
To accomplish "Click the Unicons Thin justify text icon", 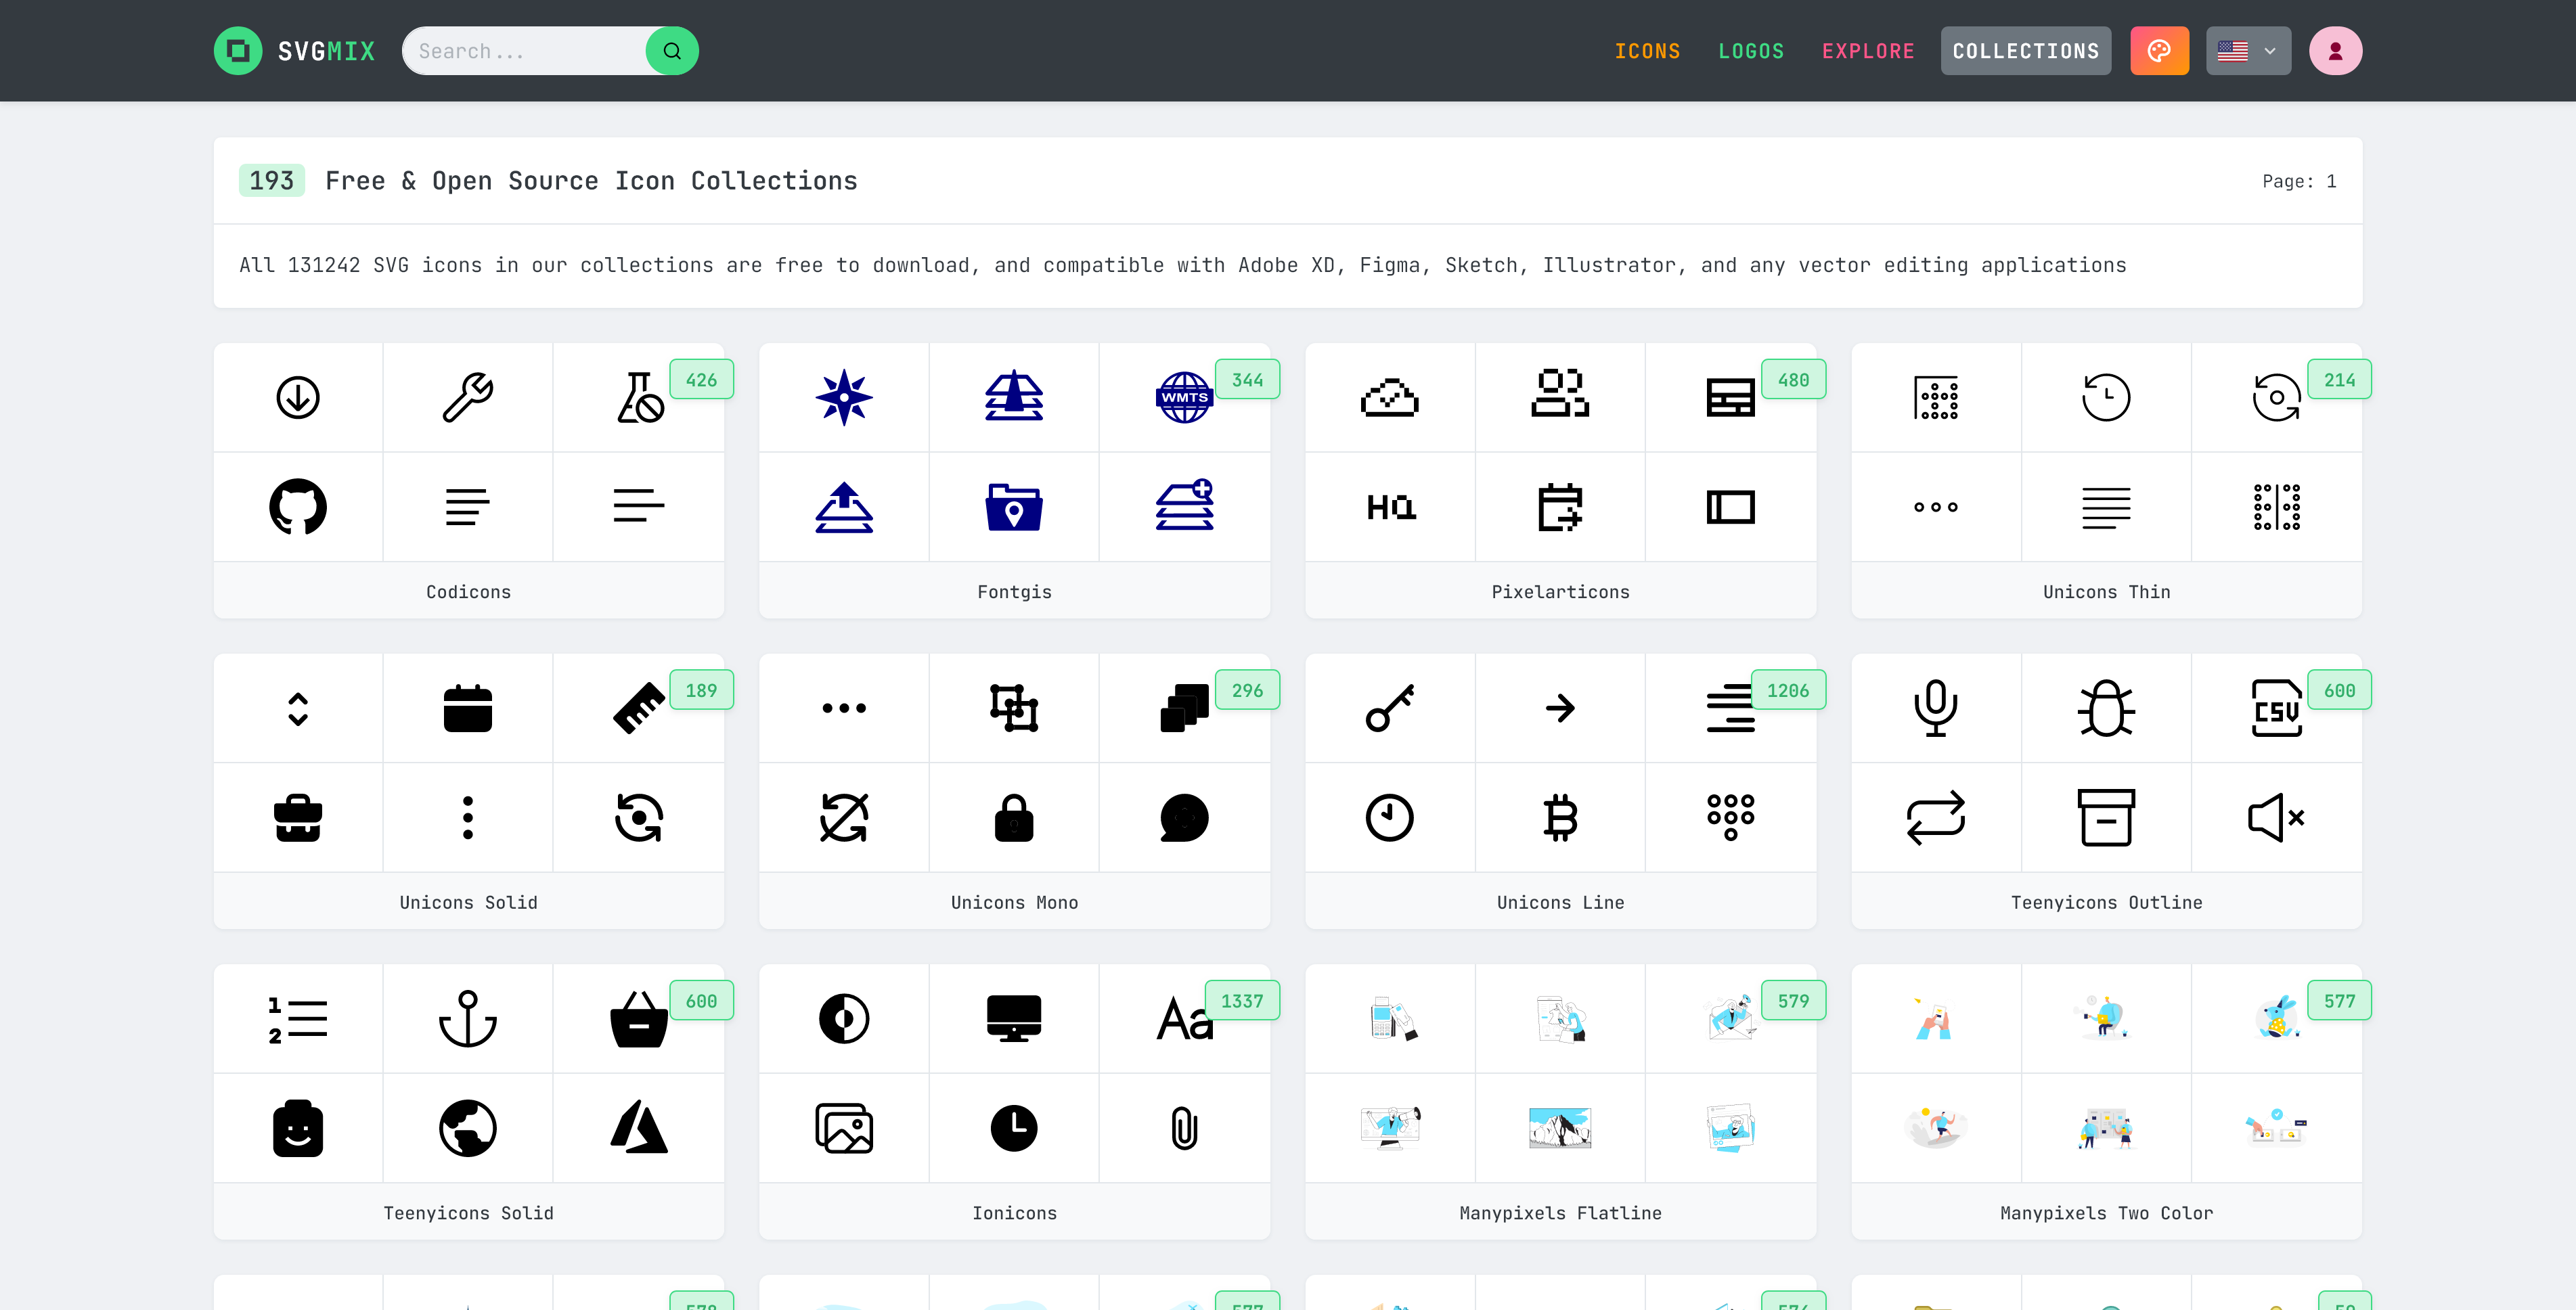I will 2107,507.
